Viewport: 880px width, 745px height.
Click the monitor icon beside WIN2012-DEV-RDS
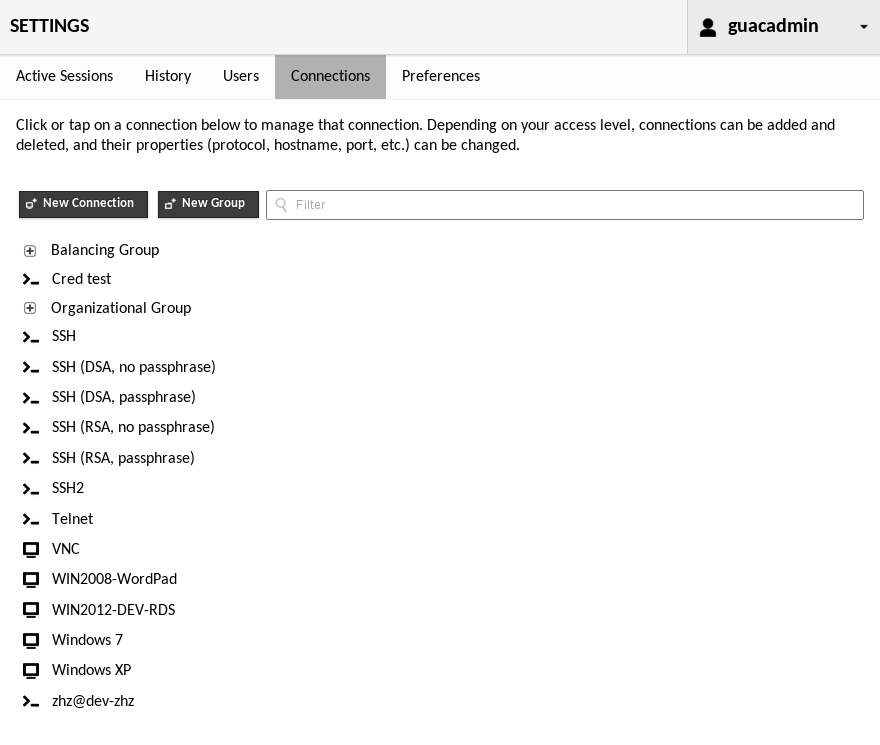tap(31, 610)
